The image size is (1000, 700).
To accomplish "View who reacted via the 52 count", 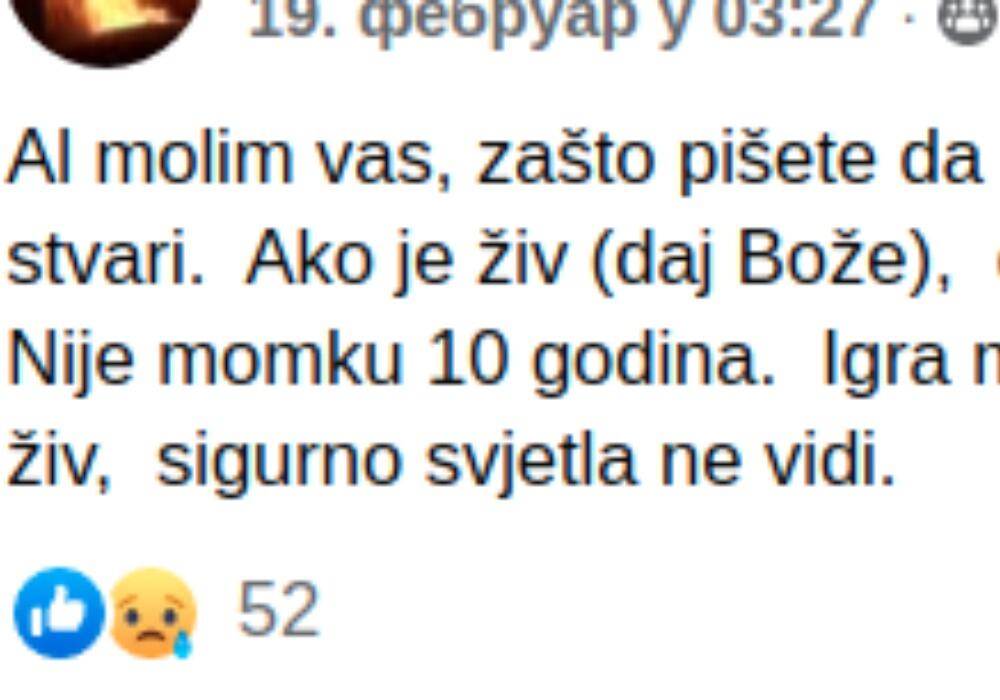I will click(x=278, y=609).
